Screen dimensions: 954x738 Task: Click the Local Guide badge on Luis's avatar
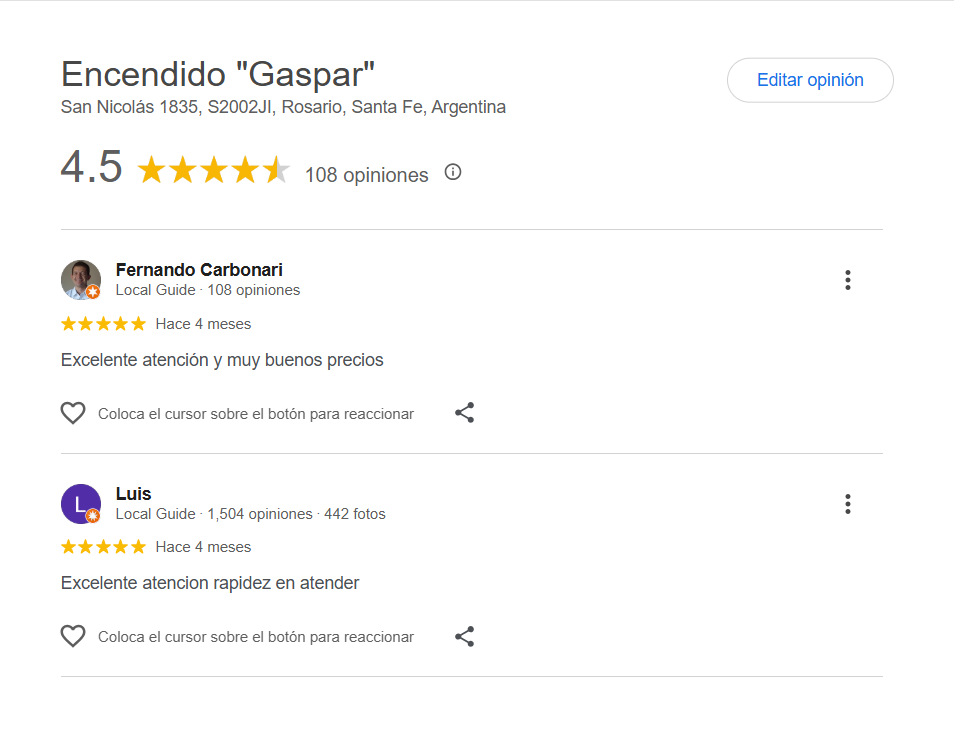pos(93,516)
